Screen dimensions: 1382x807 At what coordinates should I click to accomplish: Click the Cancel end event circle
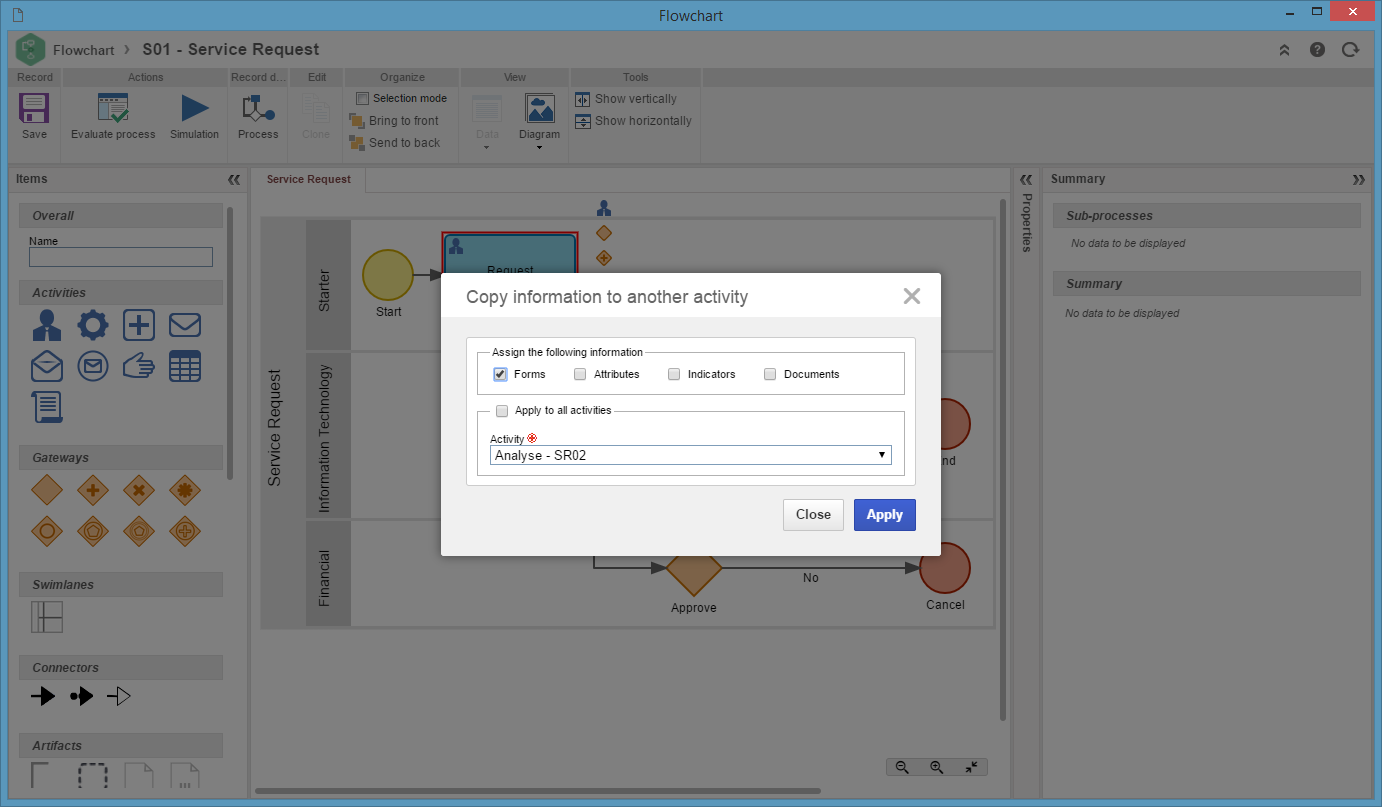click(945, 568)
